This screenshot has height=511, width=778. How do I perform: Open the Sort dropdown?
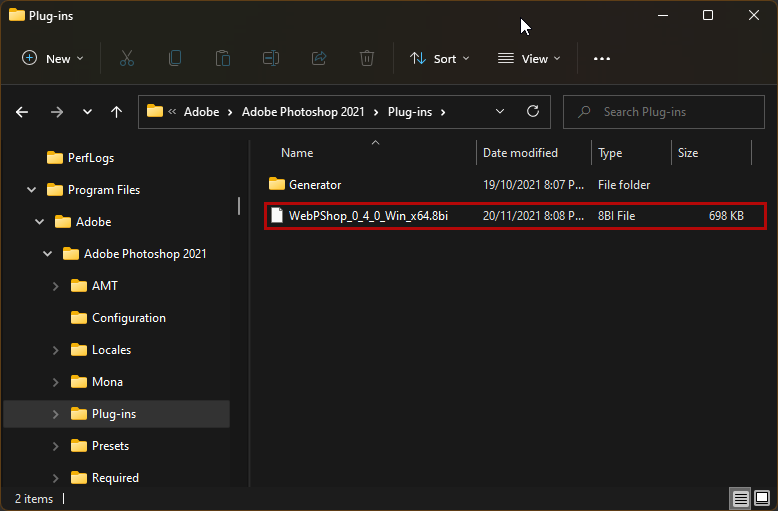coord(439,59)
